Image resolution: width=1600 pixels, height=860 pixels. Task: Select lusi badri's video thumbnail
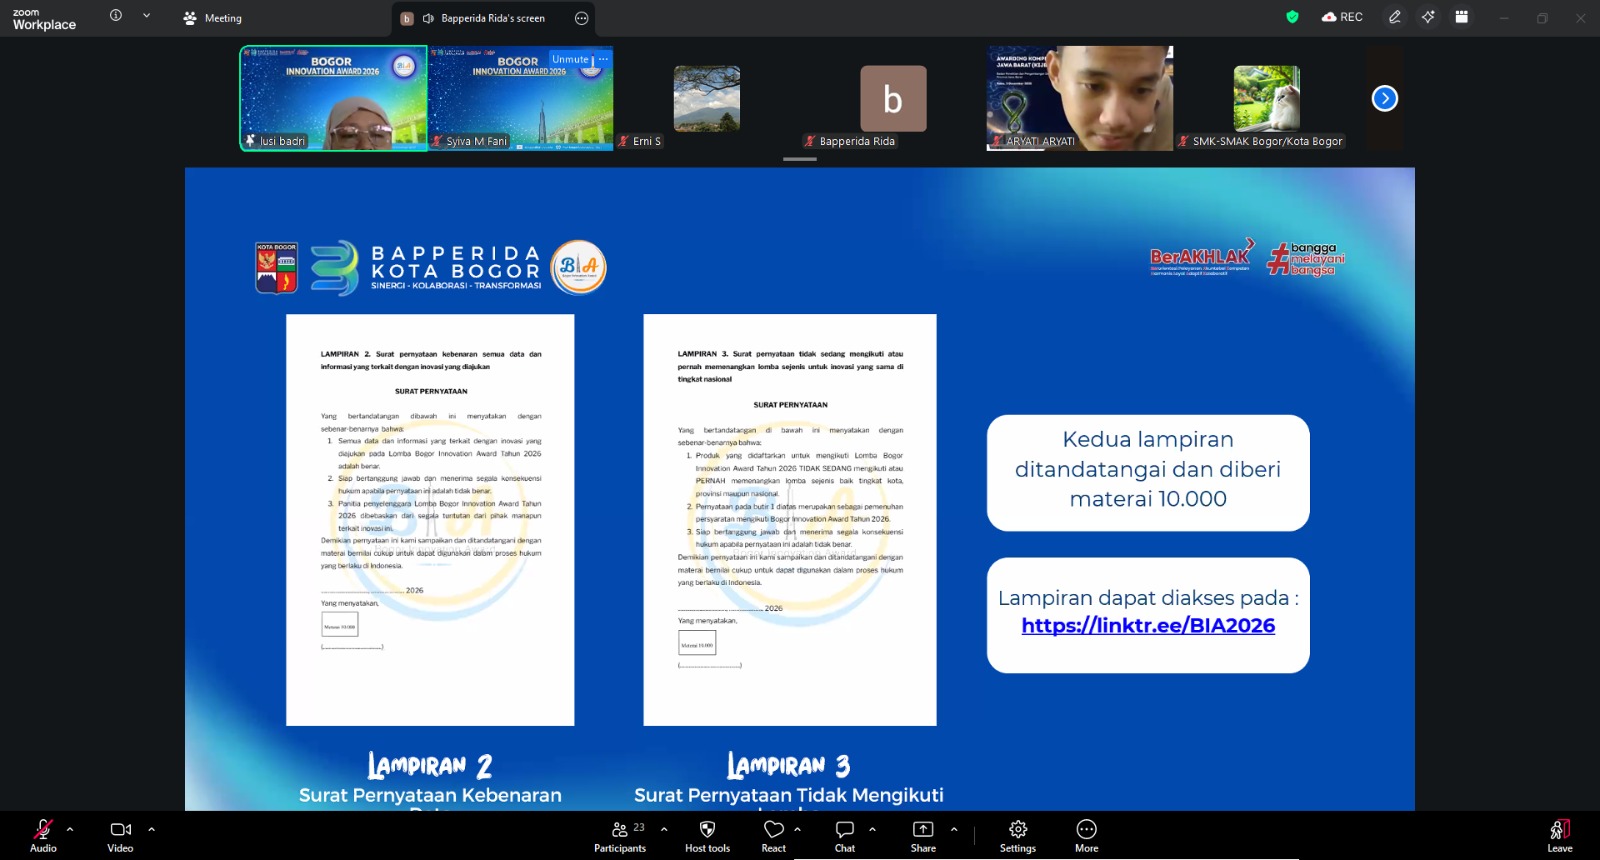333,98
